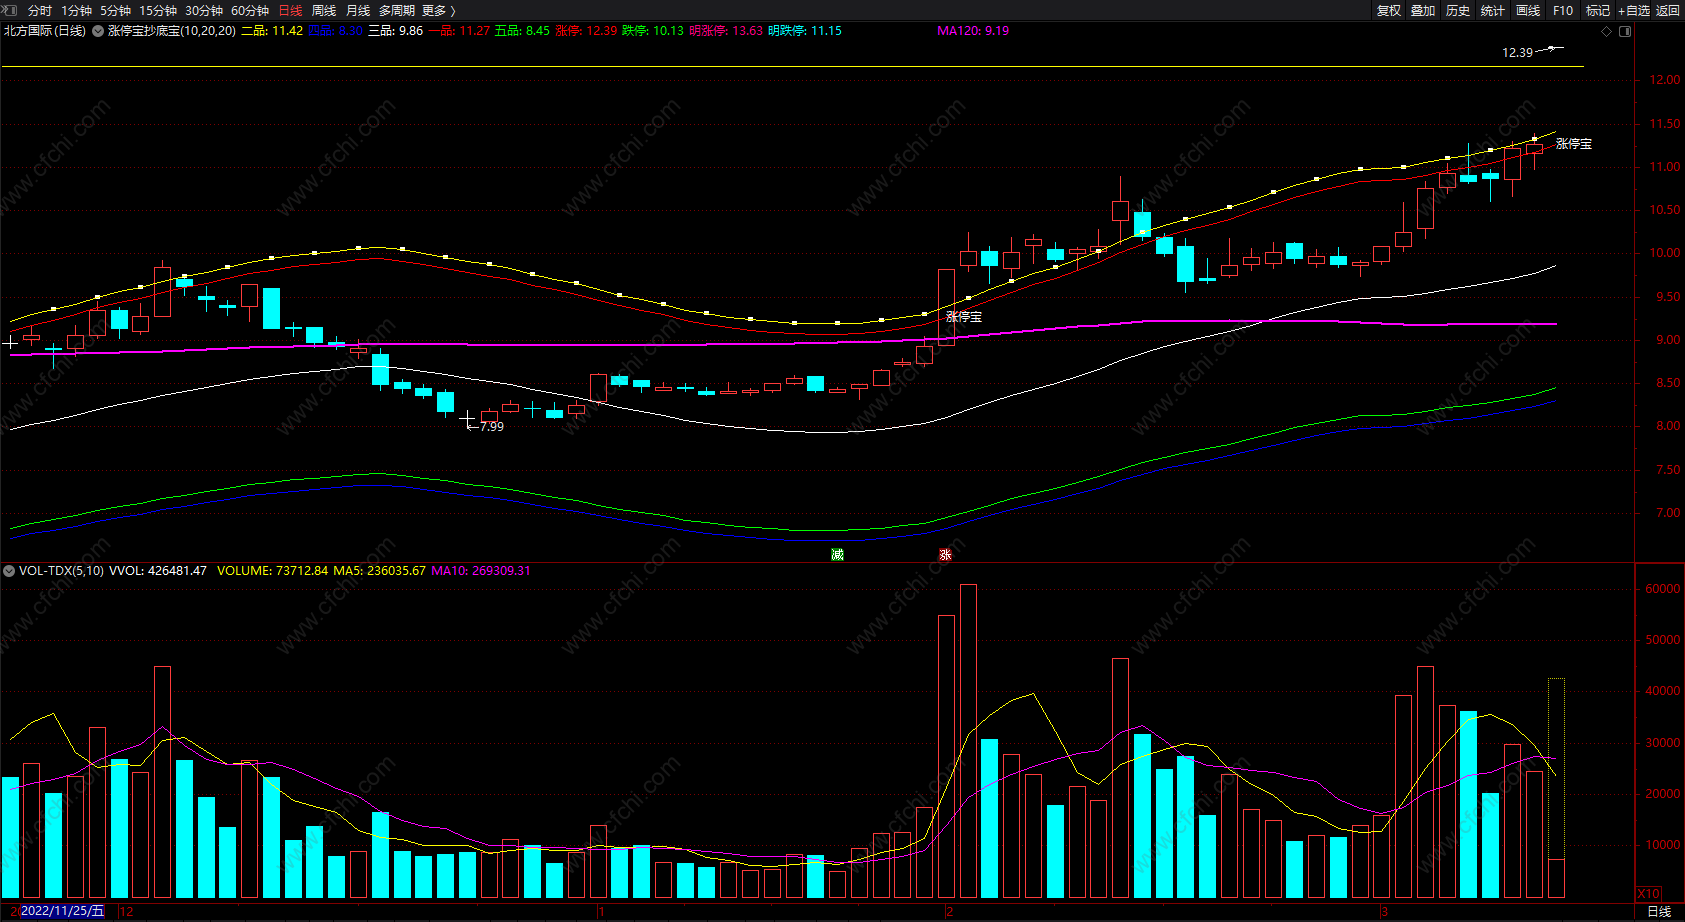Click the 2022/11/25/五 date label
Viewport: 1685px width, 922px height.
pyautogui.click(x=62, y=911)
